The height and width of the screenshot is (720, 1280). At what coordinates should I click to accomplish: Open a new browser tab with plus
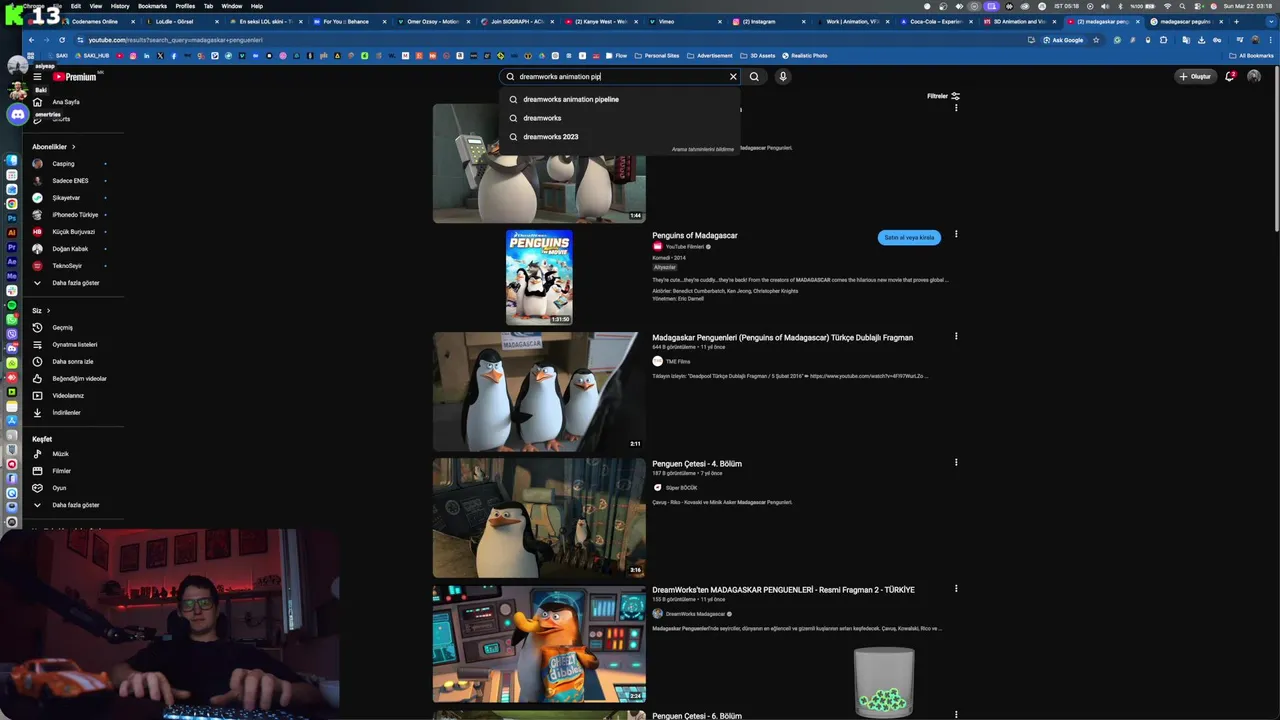coord(1236,21)
